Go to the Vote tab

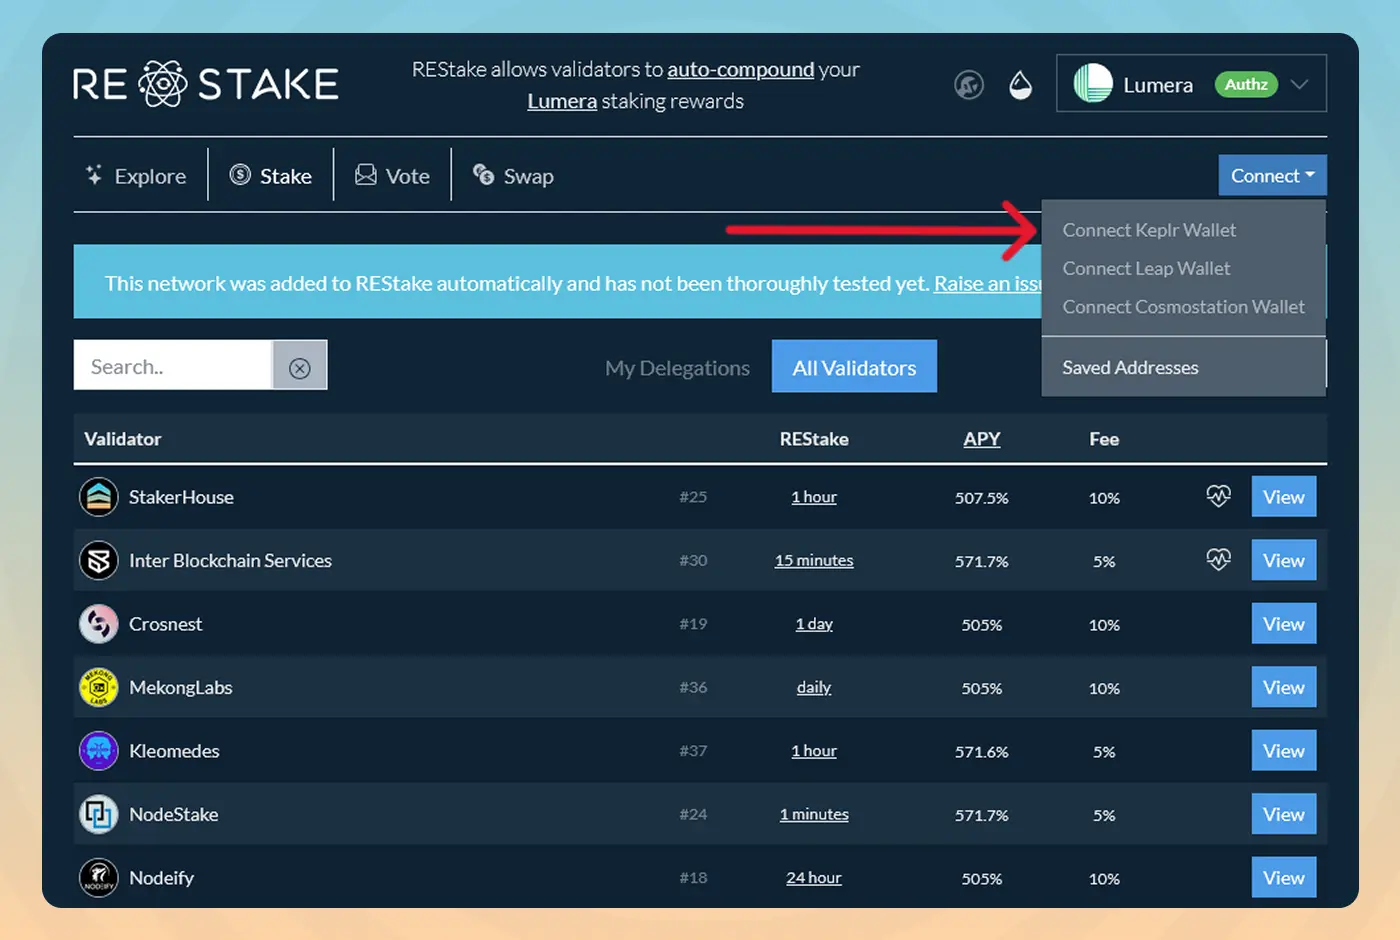coord(392,176)
